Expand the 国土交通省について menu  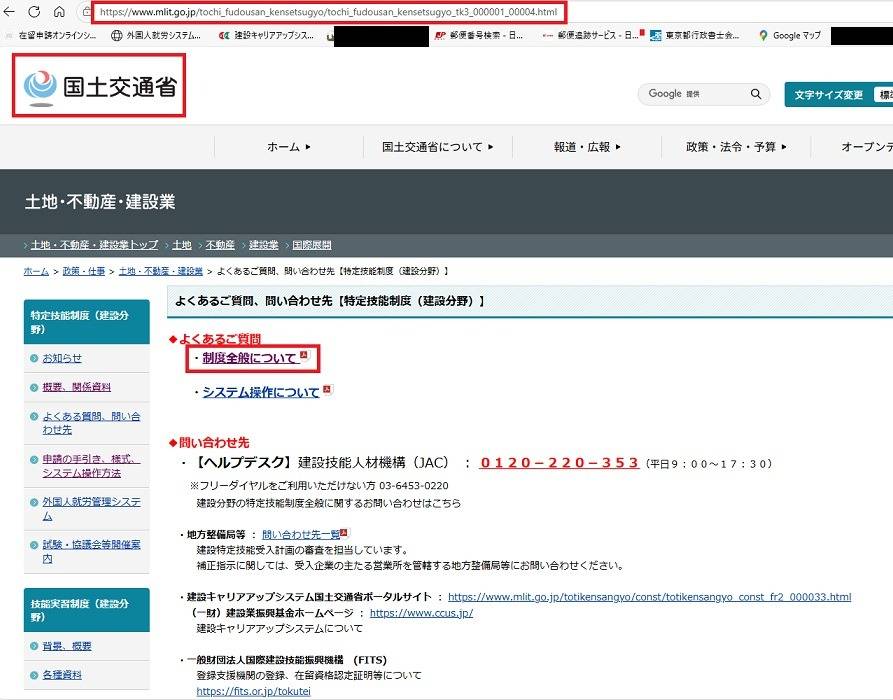tap(438, 147)
